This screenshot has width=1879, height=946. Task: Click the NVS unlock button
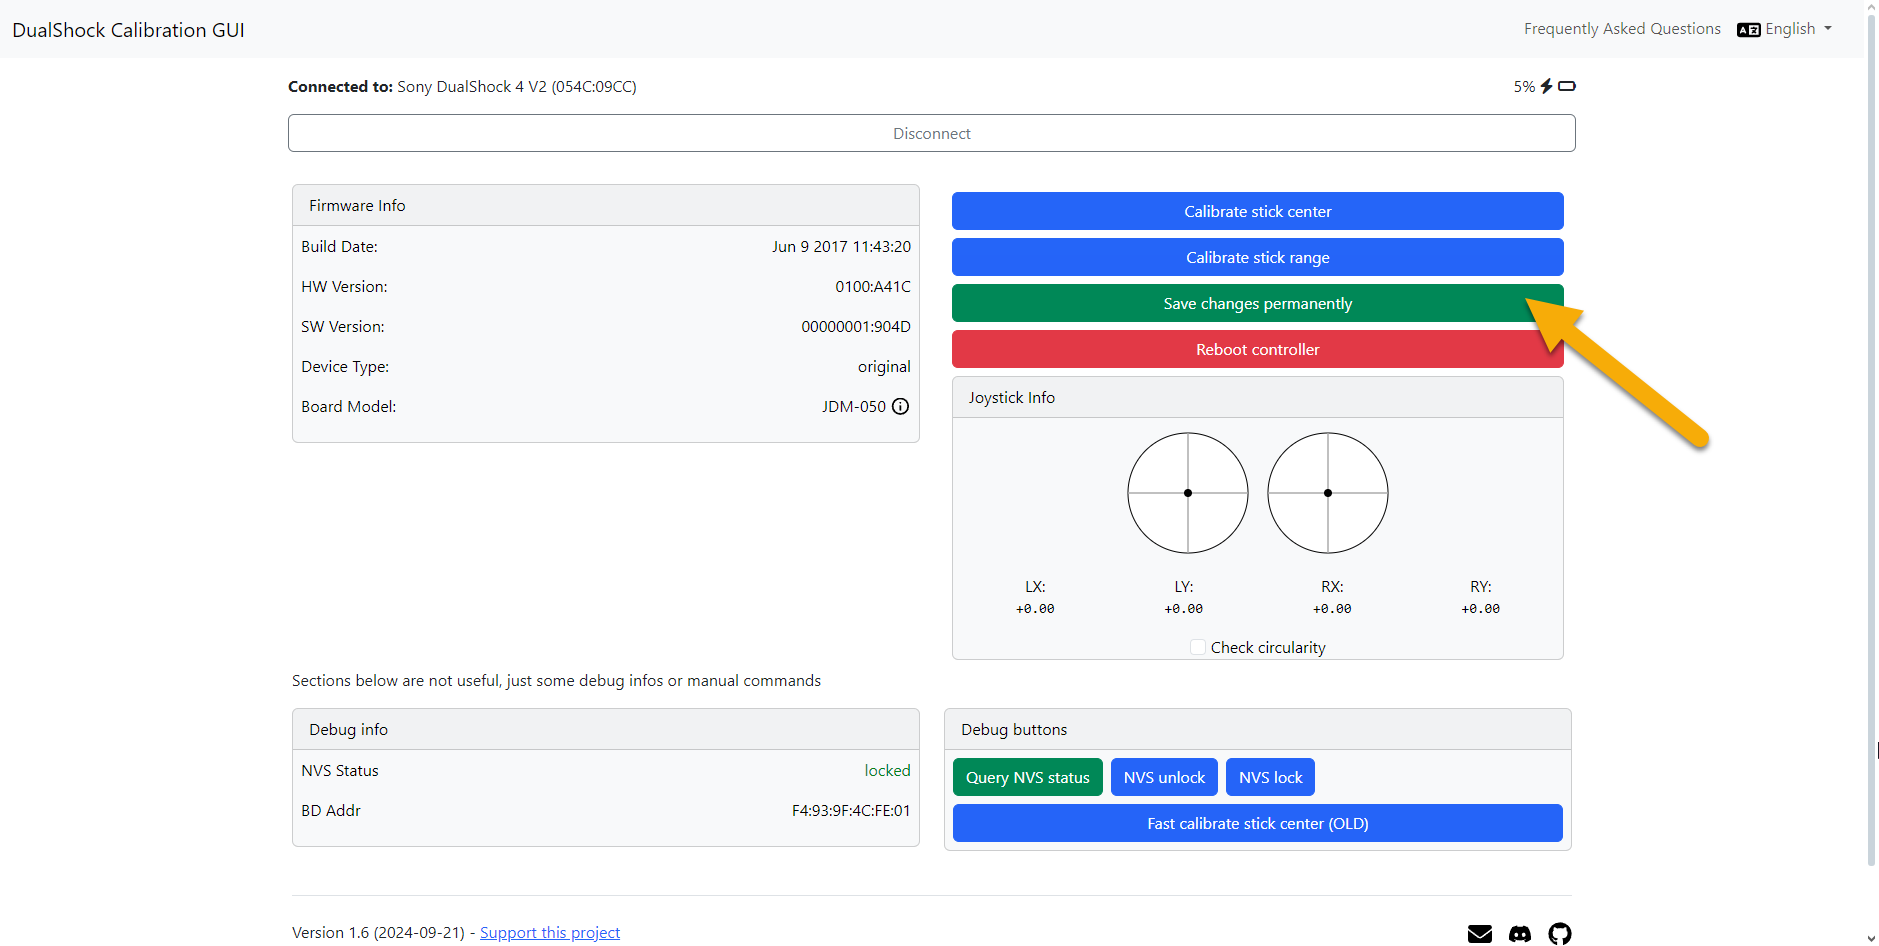[x=1163, y=777]
